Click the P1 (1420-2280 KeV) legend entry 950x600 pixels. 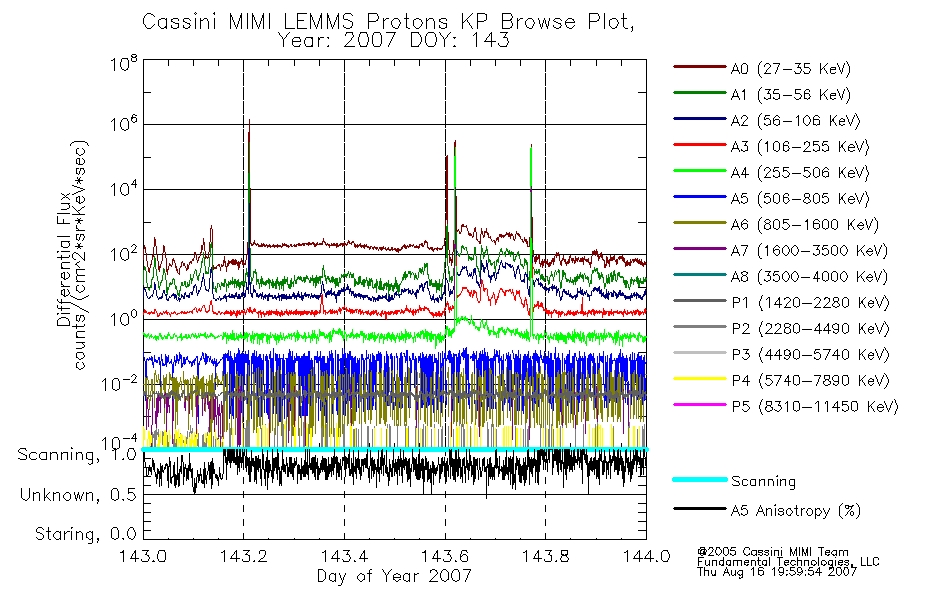point(781,302)
